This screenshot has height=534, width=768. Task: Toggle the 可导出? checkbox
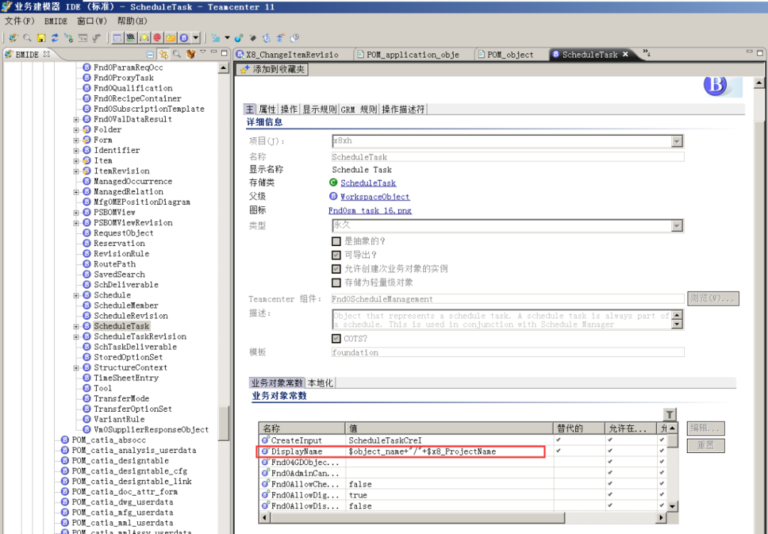[336, 255]
